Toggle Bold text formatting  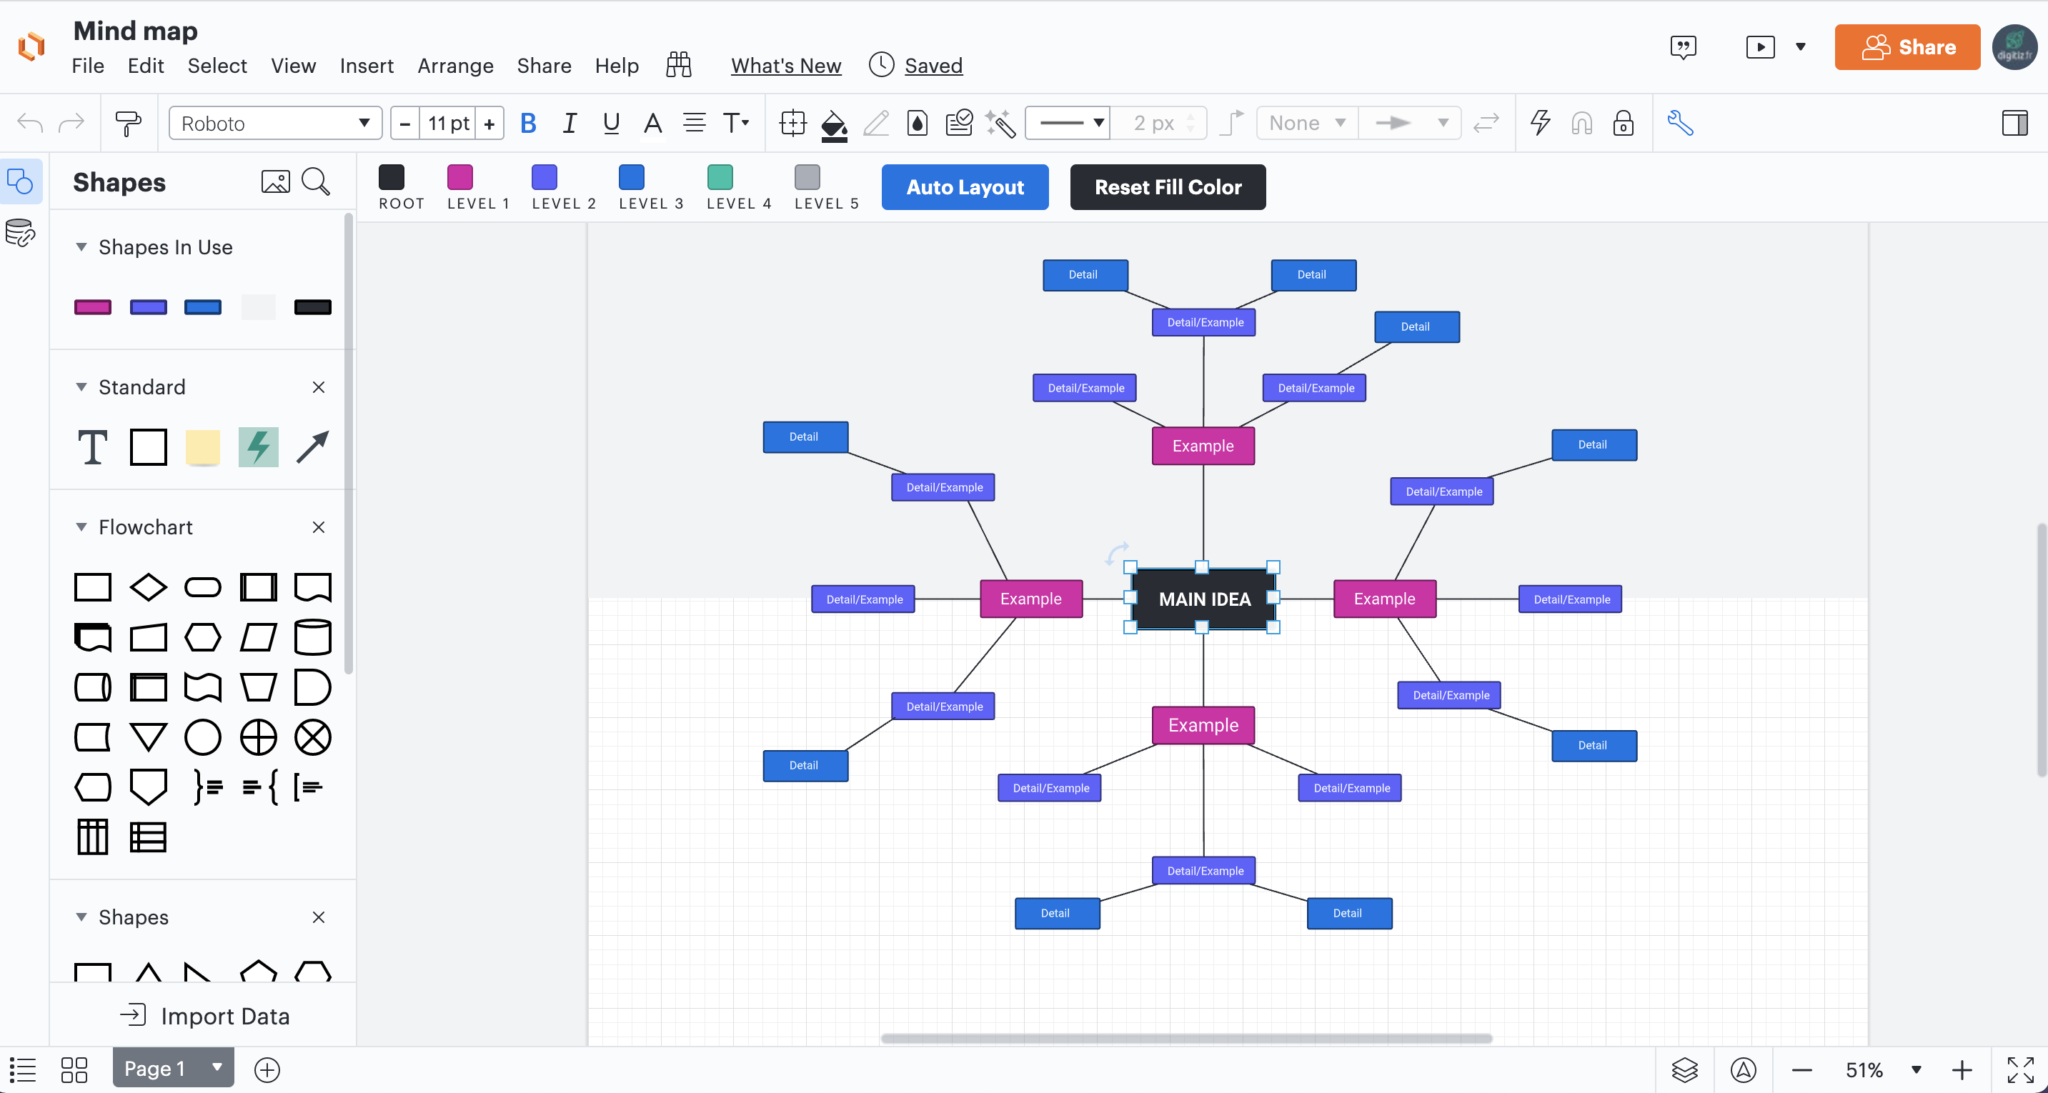[x=528, y=123]
